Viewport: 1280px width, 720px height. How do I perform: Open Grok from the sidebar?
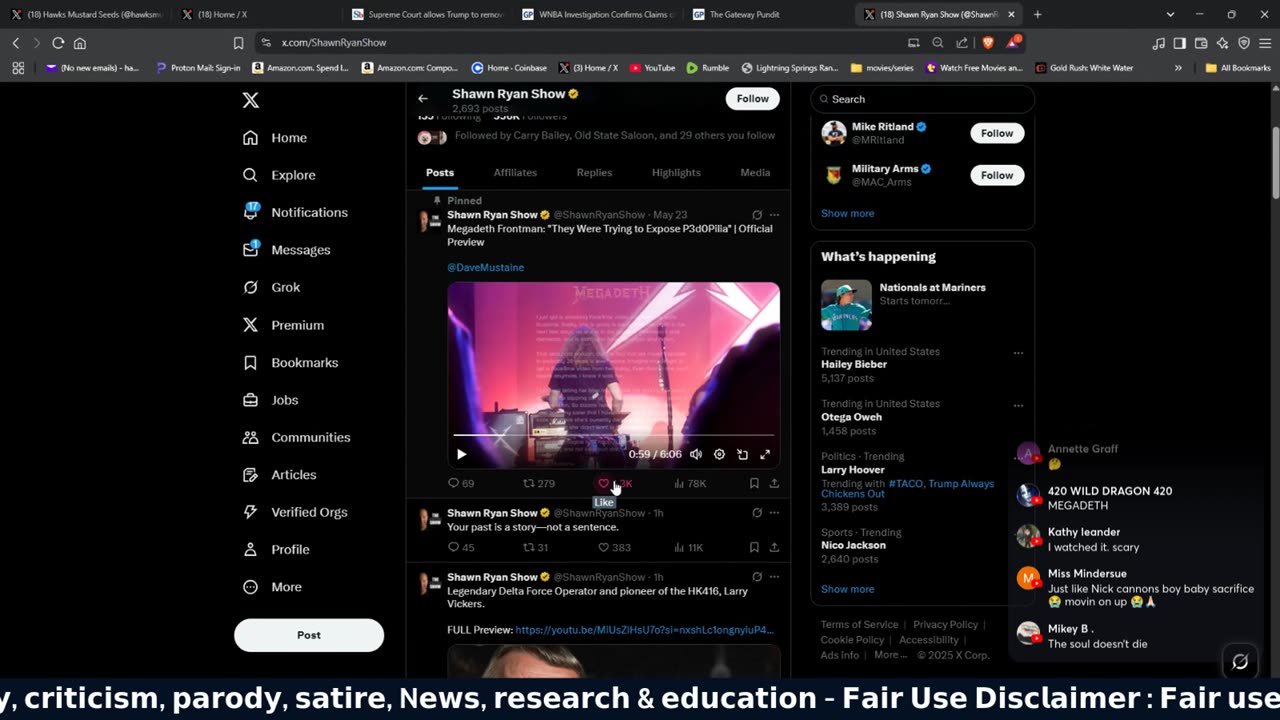271,287
